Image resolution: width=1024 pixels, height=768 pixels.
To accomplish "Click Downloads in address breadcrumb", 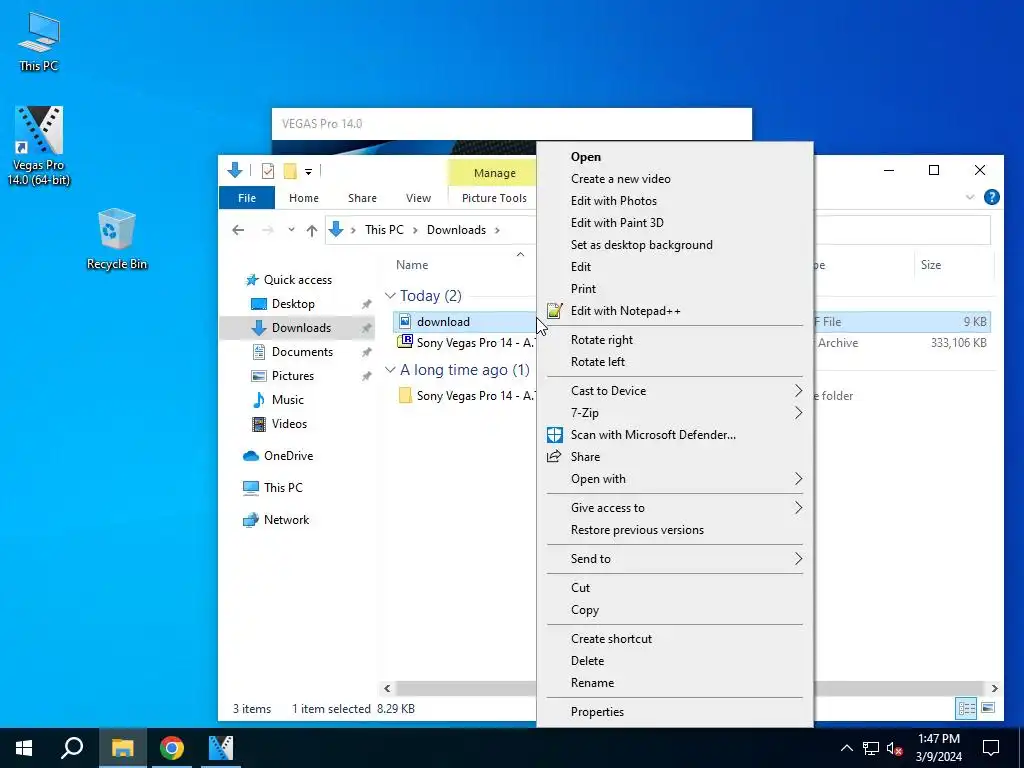I will tap(456, 230).
